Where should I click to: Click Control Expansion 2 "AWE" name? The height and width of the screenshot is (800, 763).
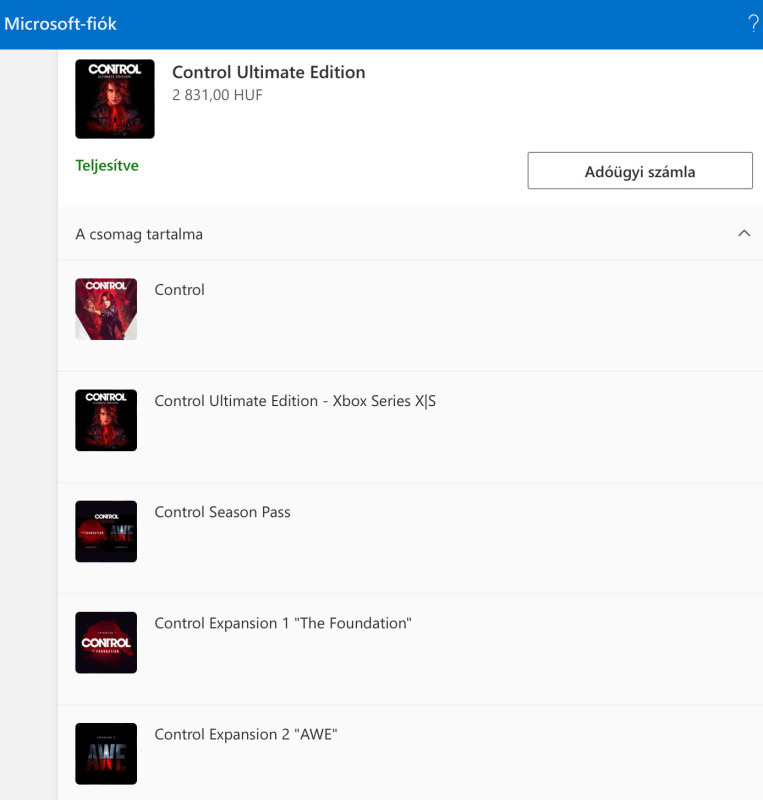(246, 735)
